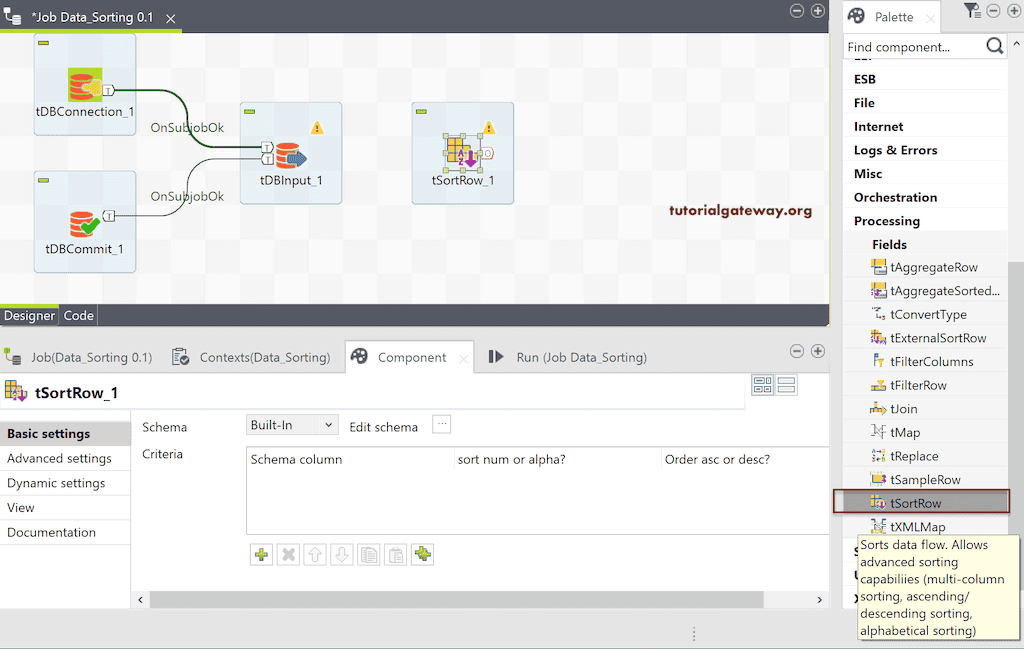Open the Documentation section

65,533
